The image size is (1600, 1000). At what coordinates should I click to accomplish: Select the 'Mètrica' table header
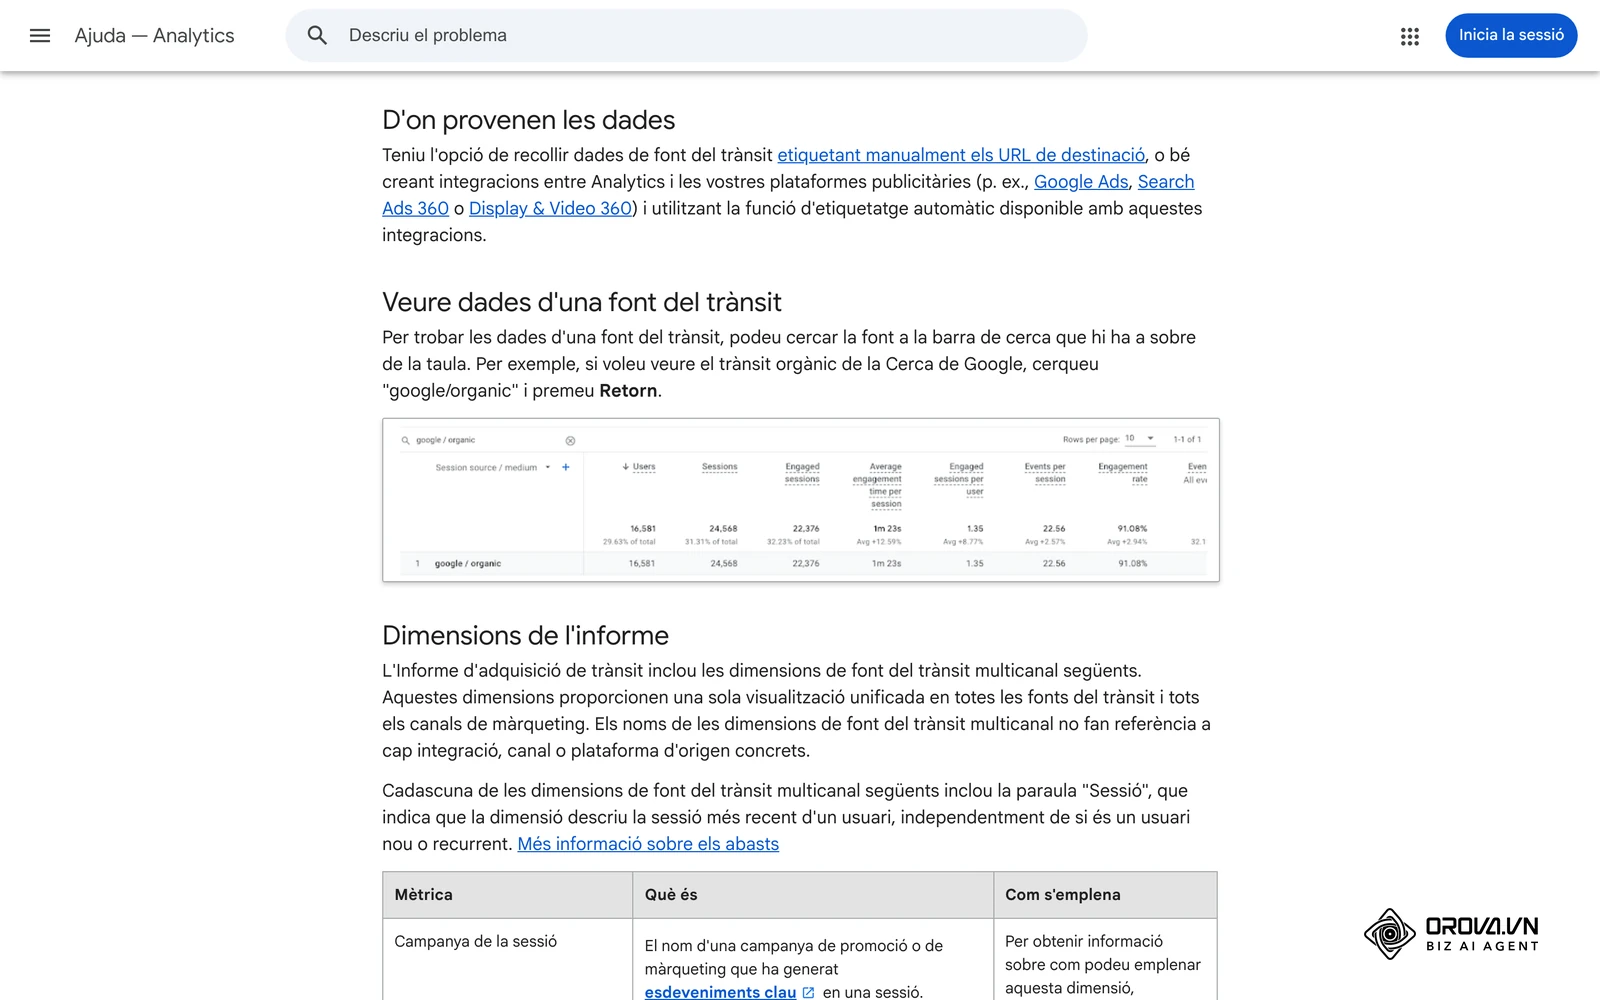[x=507, y=895]
